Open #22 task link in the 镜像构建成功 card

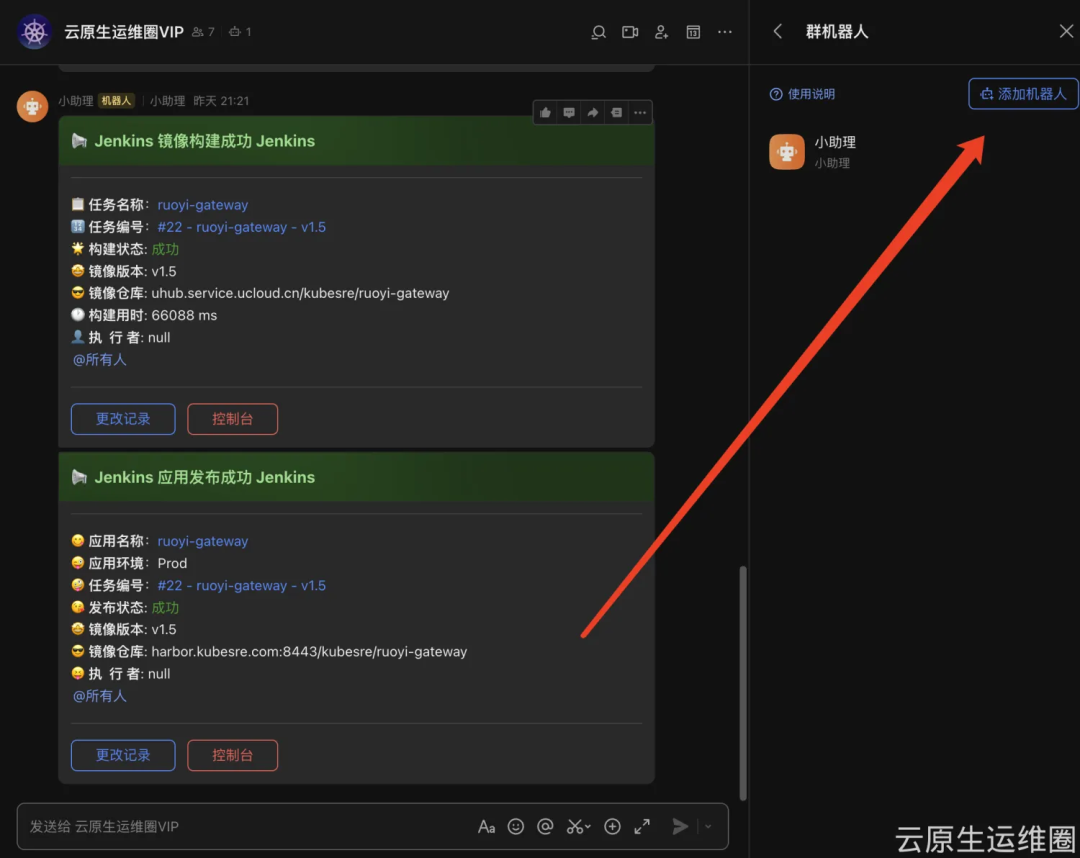coord(241,227)
